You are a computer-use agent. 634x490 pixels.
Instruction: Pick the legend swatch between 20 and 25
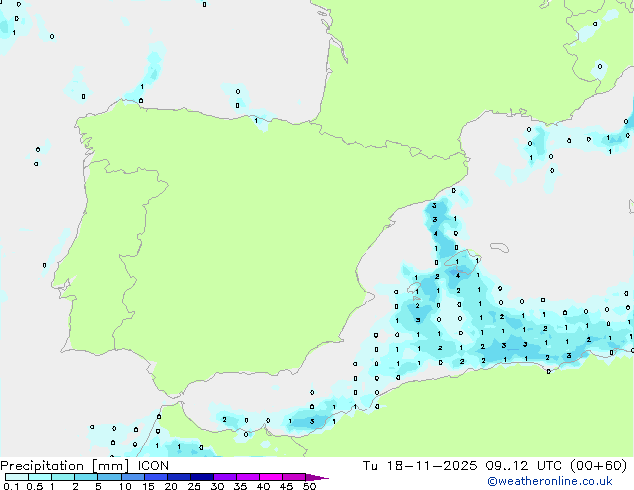[179, 477]
